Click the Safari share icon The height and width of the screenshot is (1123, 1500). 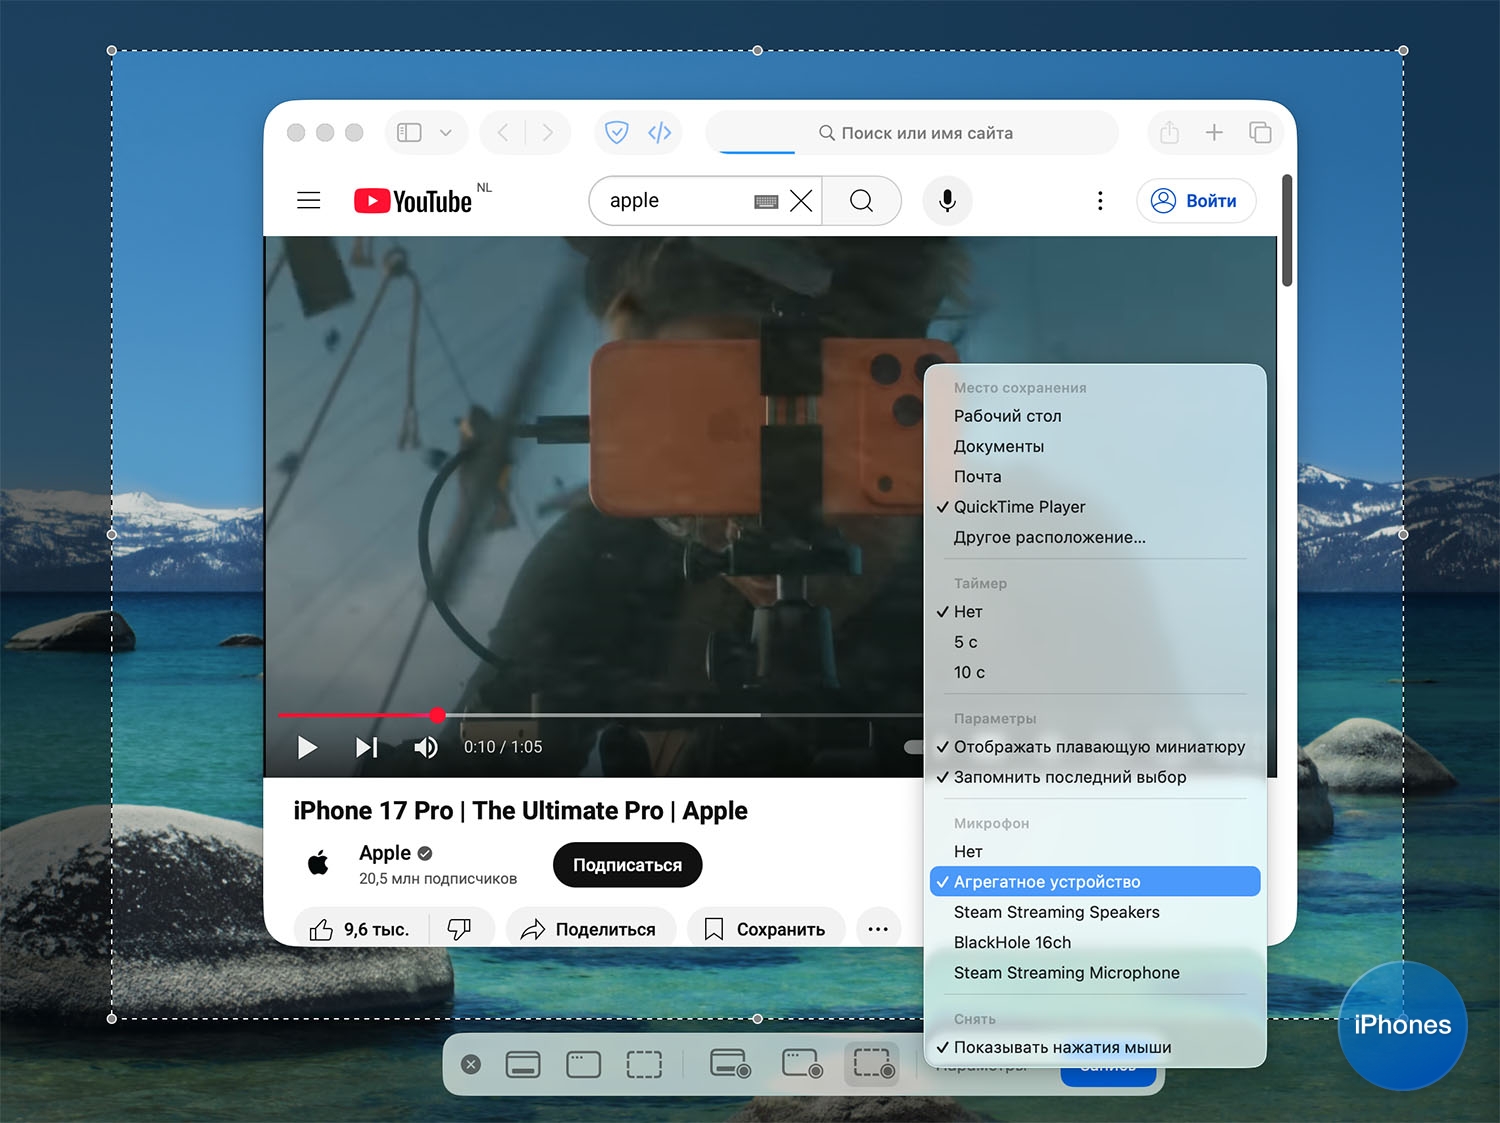pyautogui.click(x=1169, y=133)
